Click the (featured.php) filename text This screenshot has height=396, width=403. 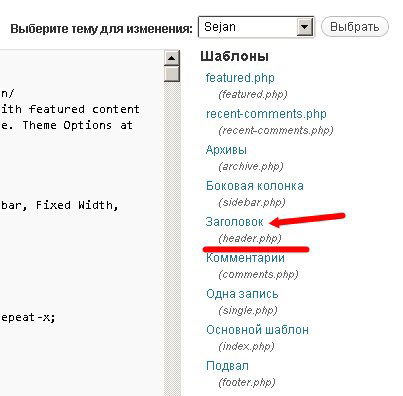(253, 94)
